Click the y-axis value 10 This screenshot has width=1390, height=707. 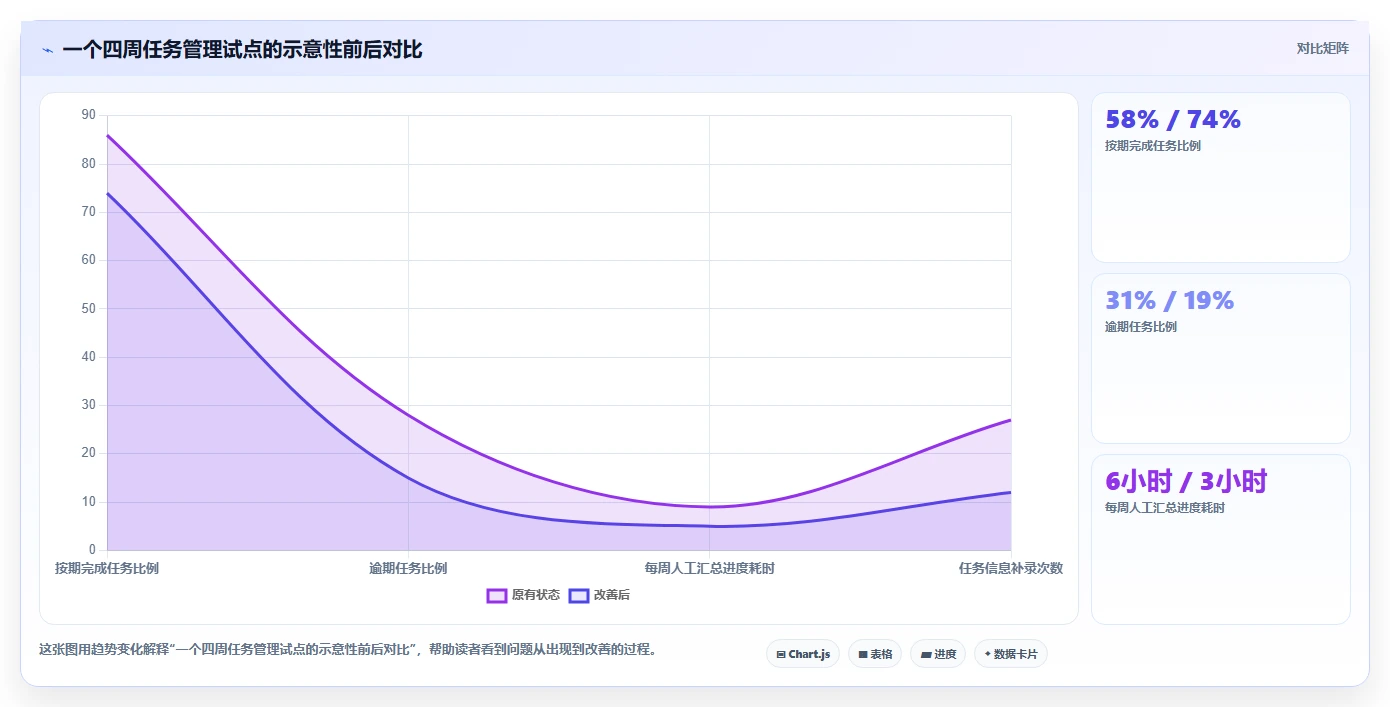[x=89, y=502]
